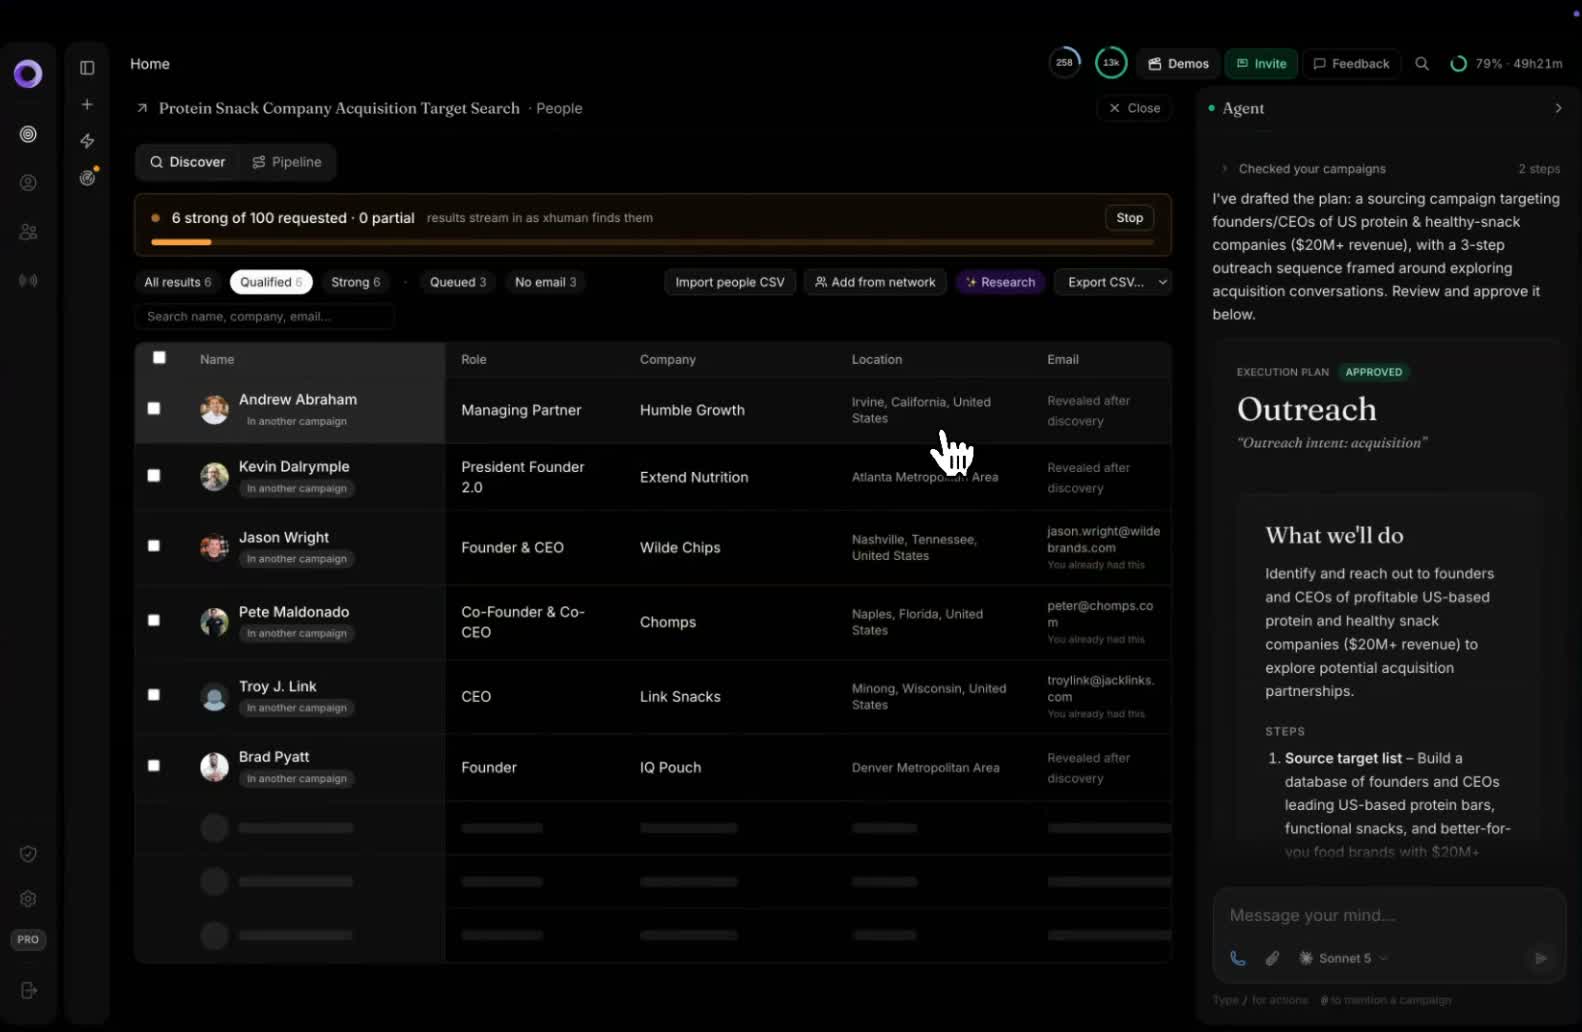Open the lightning bolt actions icon
Screen dimensions: 1582x1032
tap(87, 141)
